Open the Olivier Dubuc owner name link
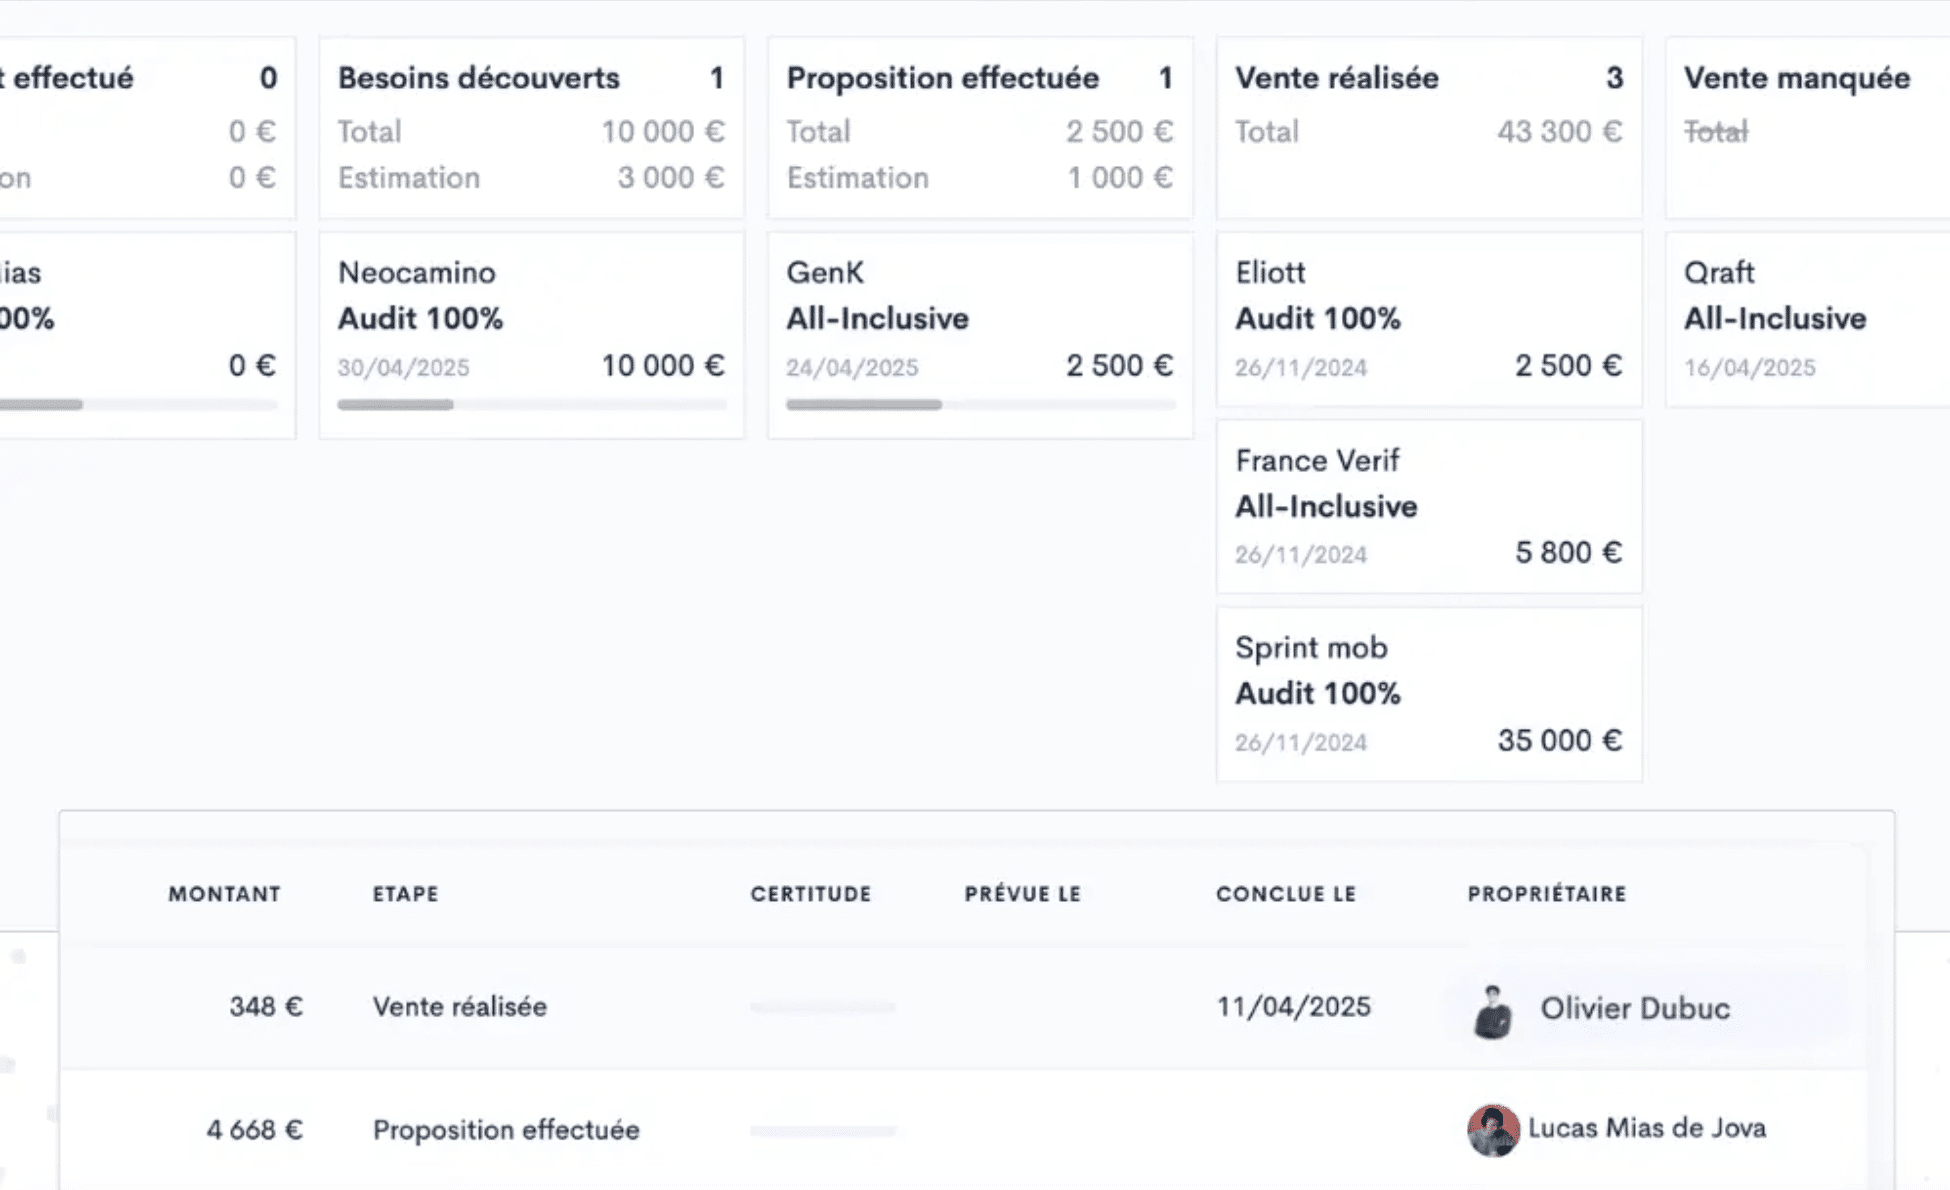The width and height of the screenshot is (1950, 1190). [x=1634, y=1008]
